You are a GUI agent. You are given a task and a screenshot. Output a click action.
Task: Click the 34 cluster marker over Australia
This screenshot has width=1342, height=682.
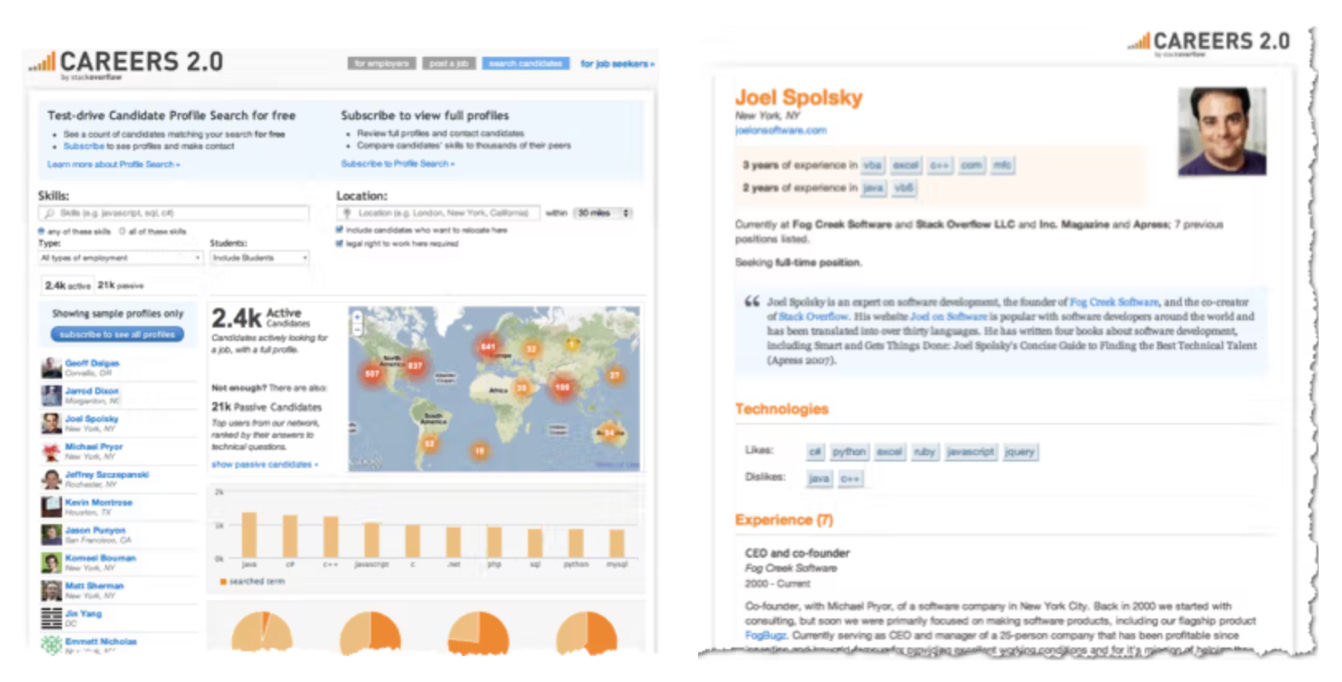(x=611, y=433)
